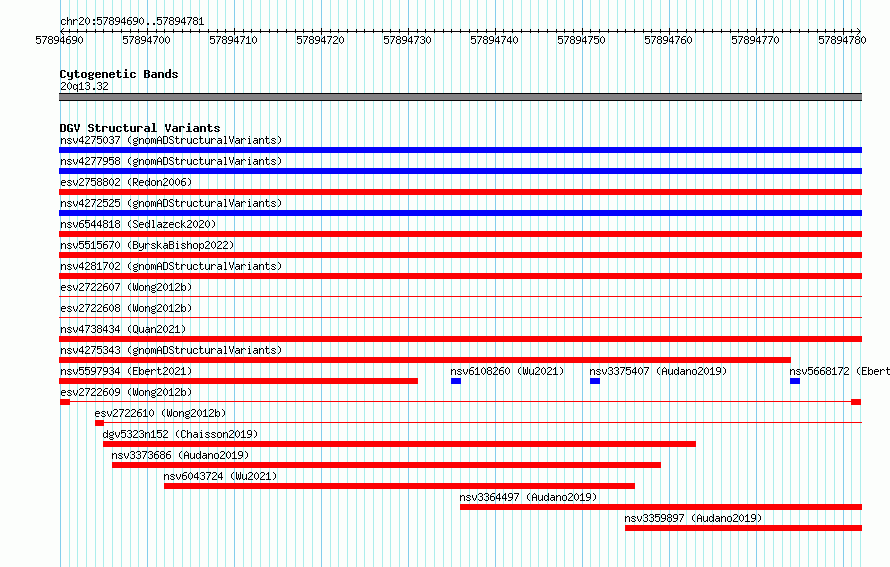
Task: Click the small red esv2722610 start block
Action: [99, 423]
